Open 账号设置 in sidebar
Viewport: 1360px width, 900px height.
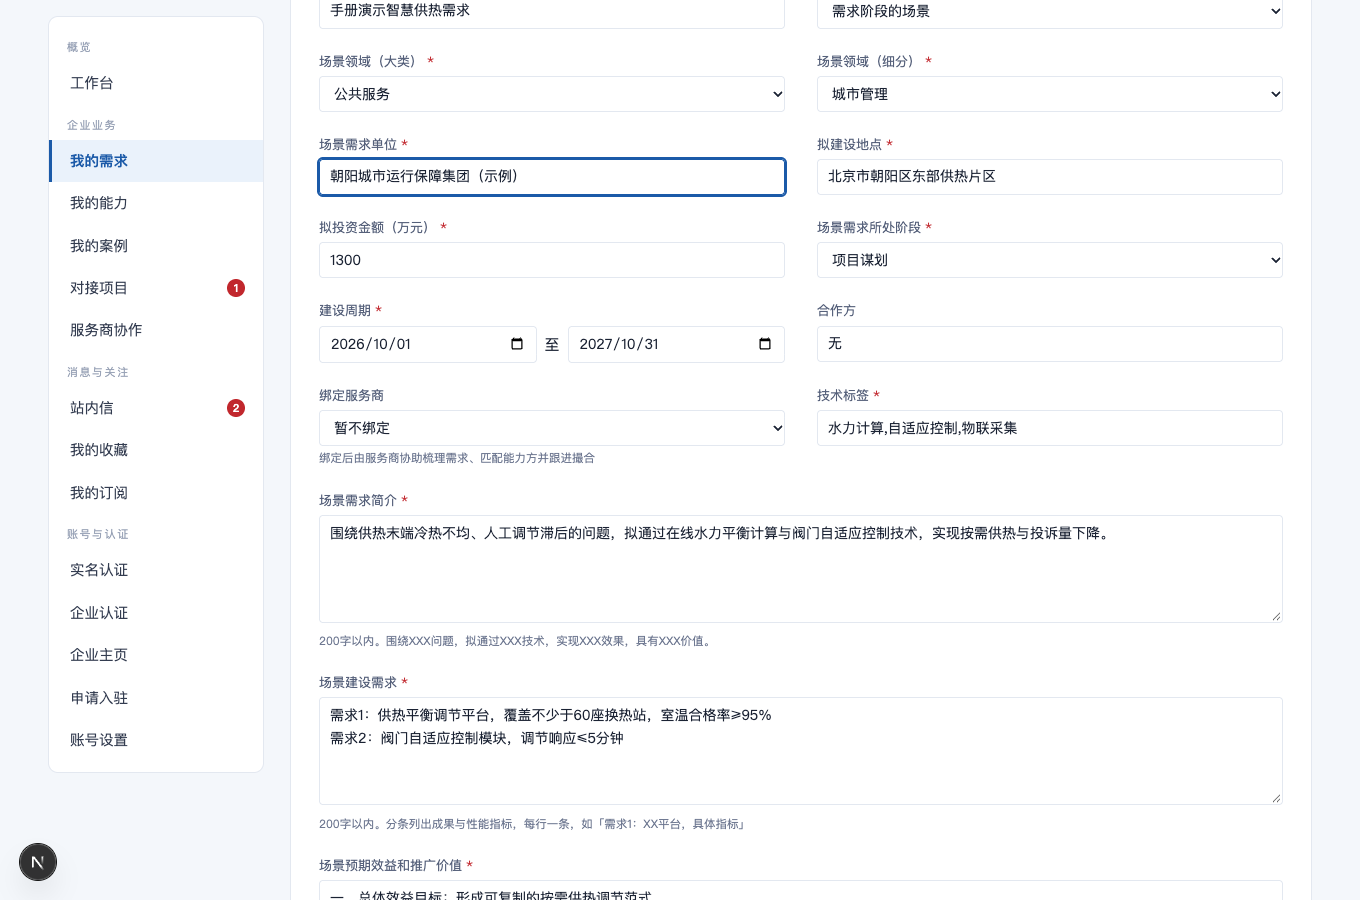pyautogui.click(x=156, y=740)
